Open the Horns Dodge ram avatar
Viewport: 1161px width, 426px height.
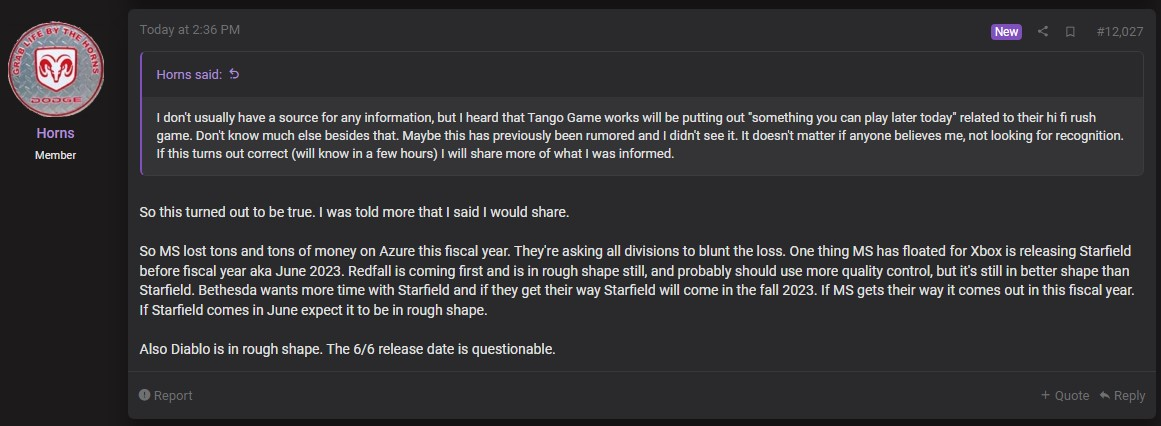(56, 69)
